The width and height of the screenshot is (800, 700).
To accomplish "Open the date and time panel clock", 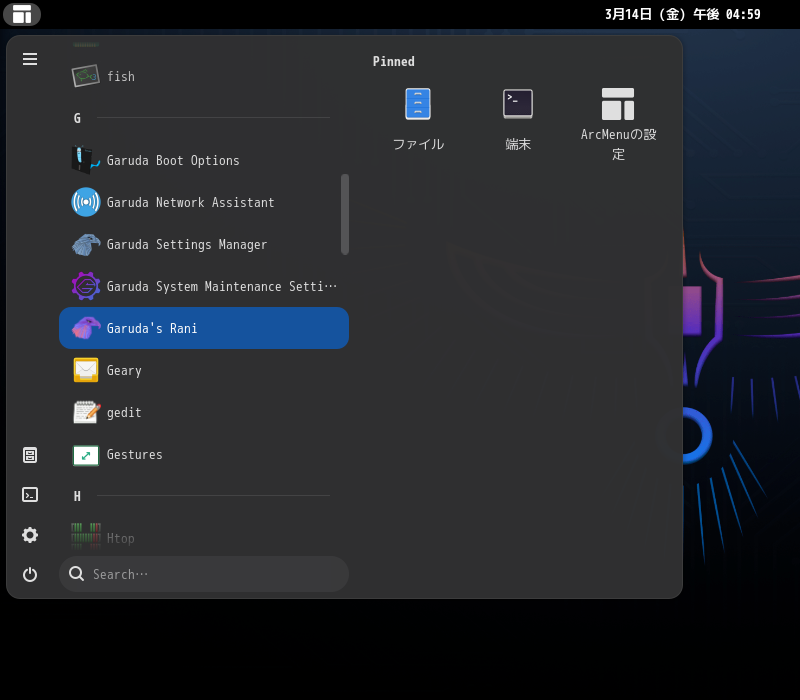I will [x=682, y=14].
